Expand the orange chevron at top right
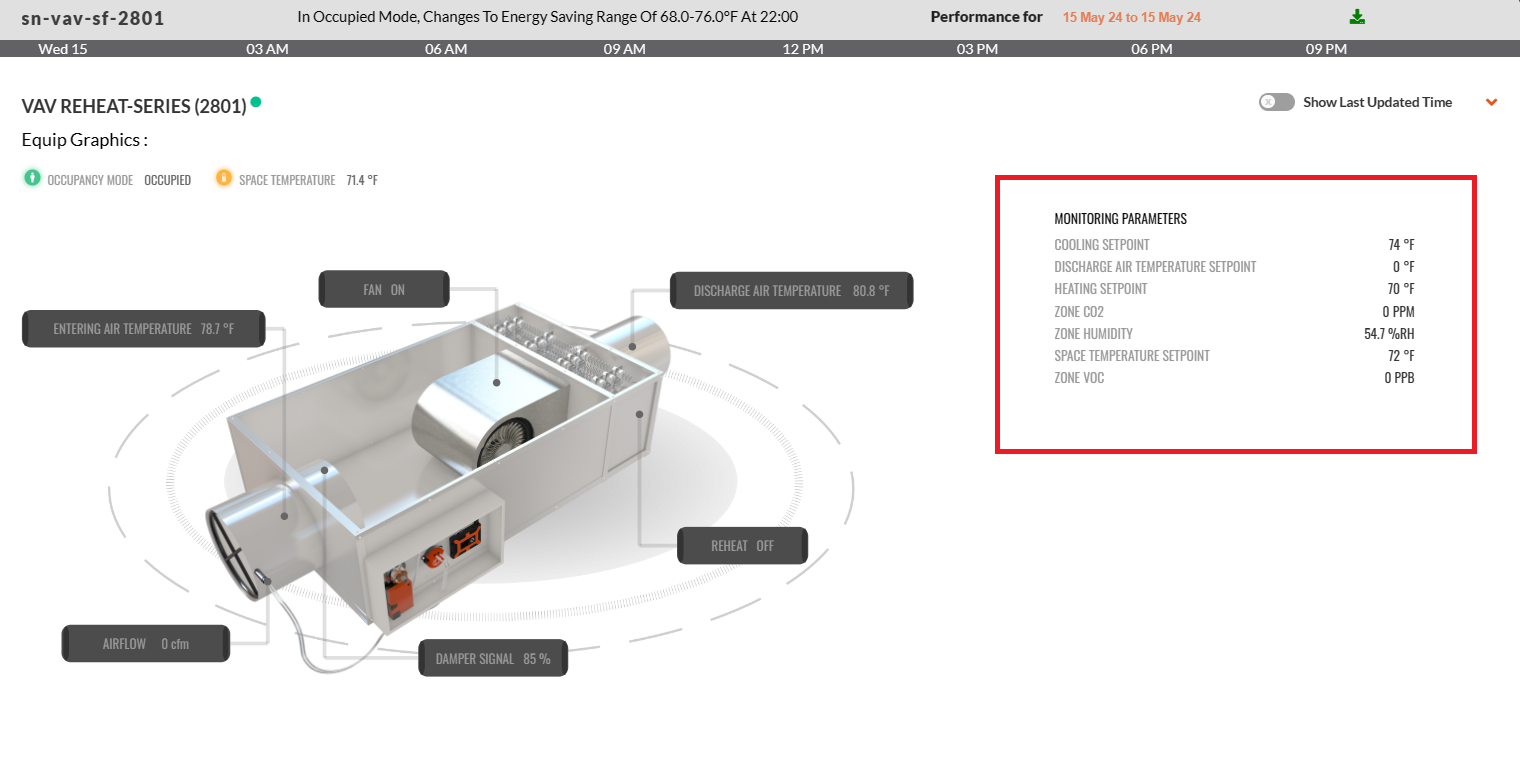The height and width of the screenshot is (758, 1520). [x=1491, y=102]
